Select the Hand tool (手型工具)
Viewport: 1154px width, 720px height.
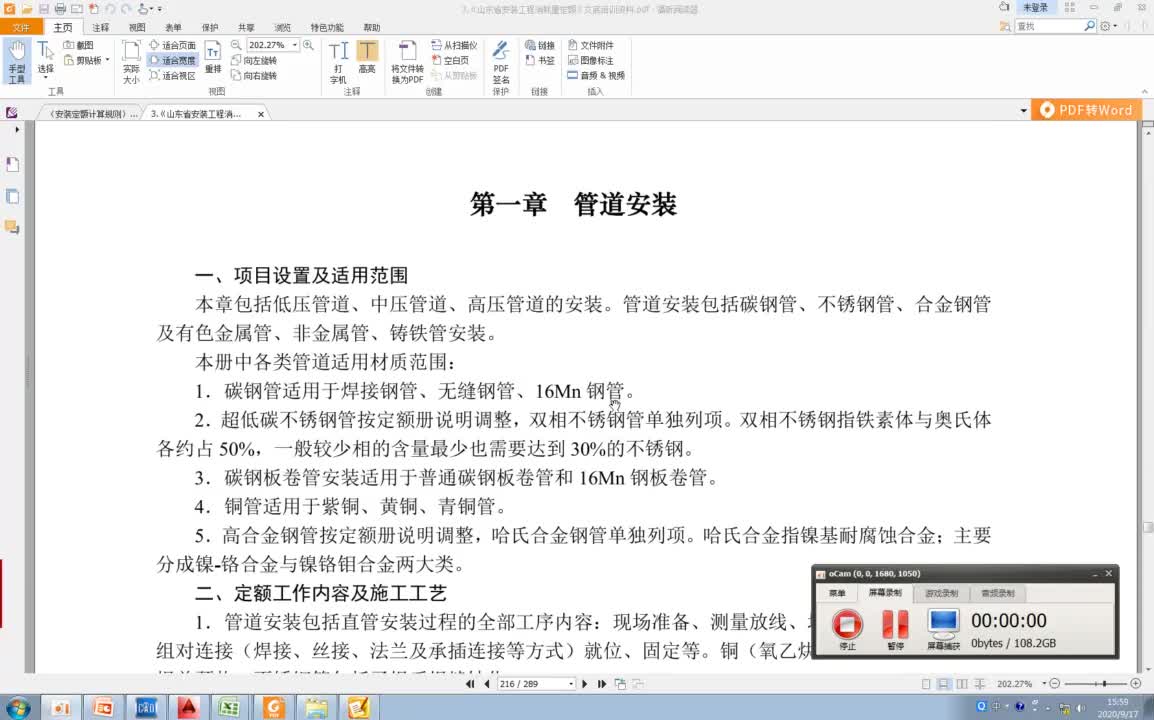tap(16, 61)
